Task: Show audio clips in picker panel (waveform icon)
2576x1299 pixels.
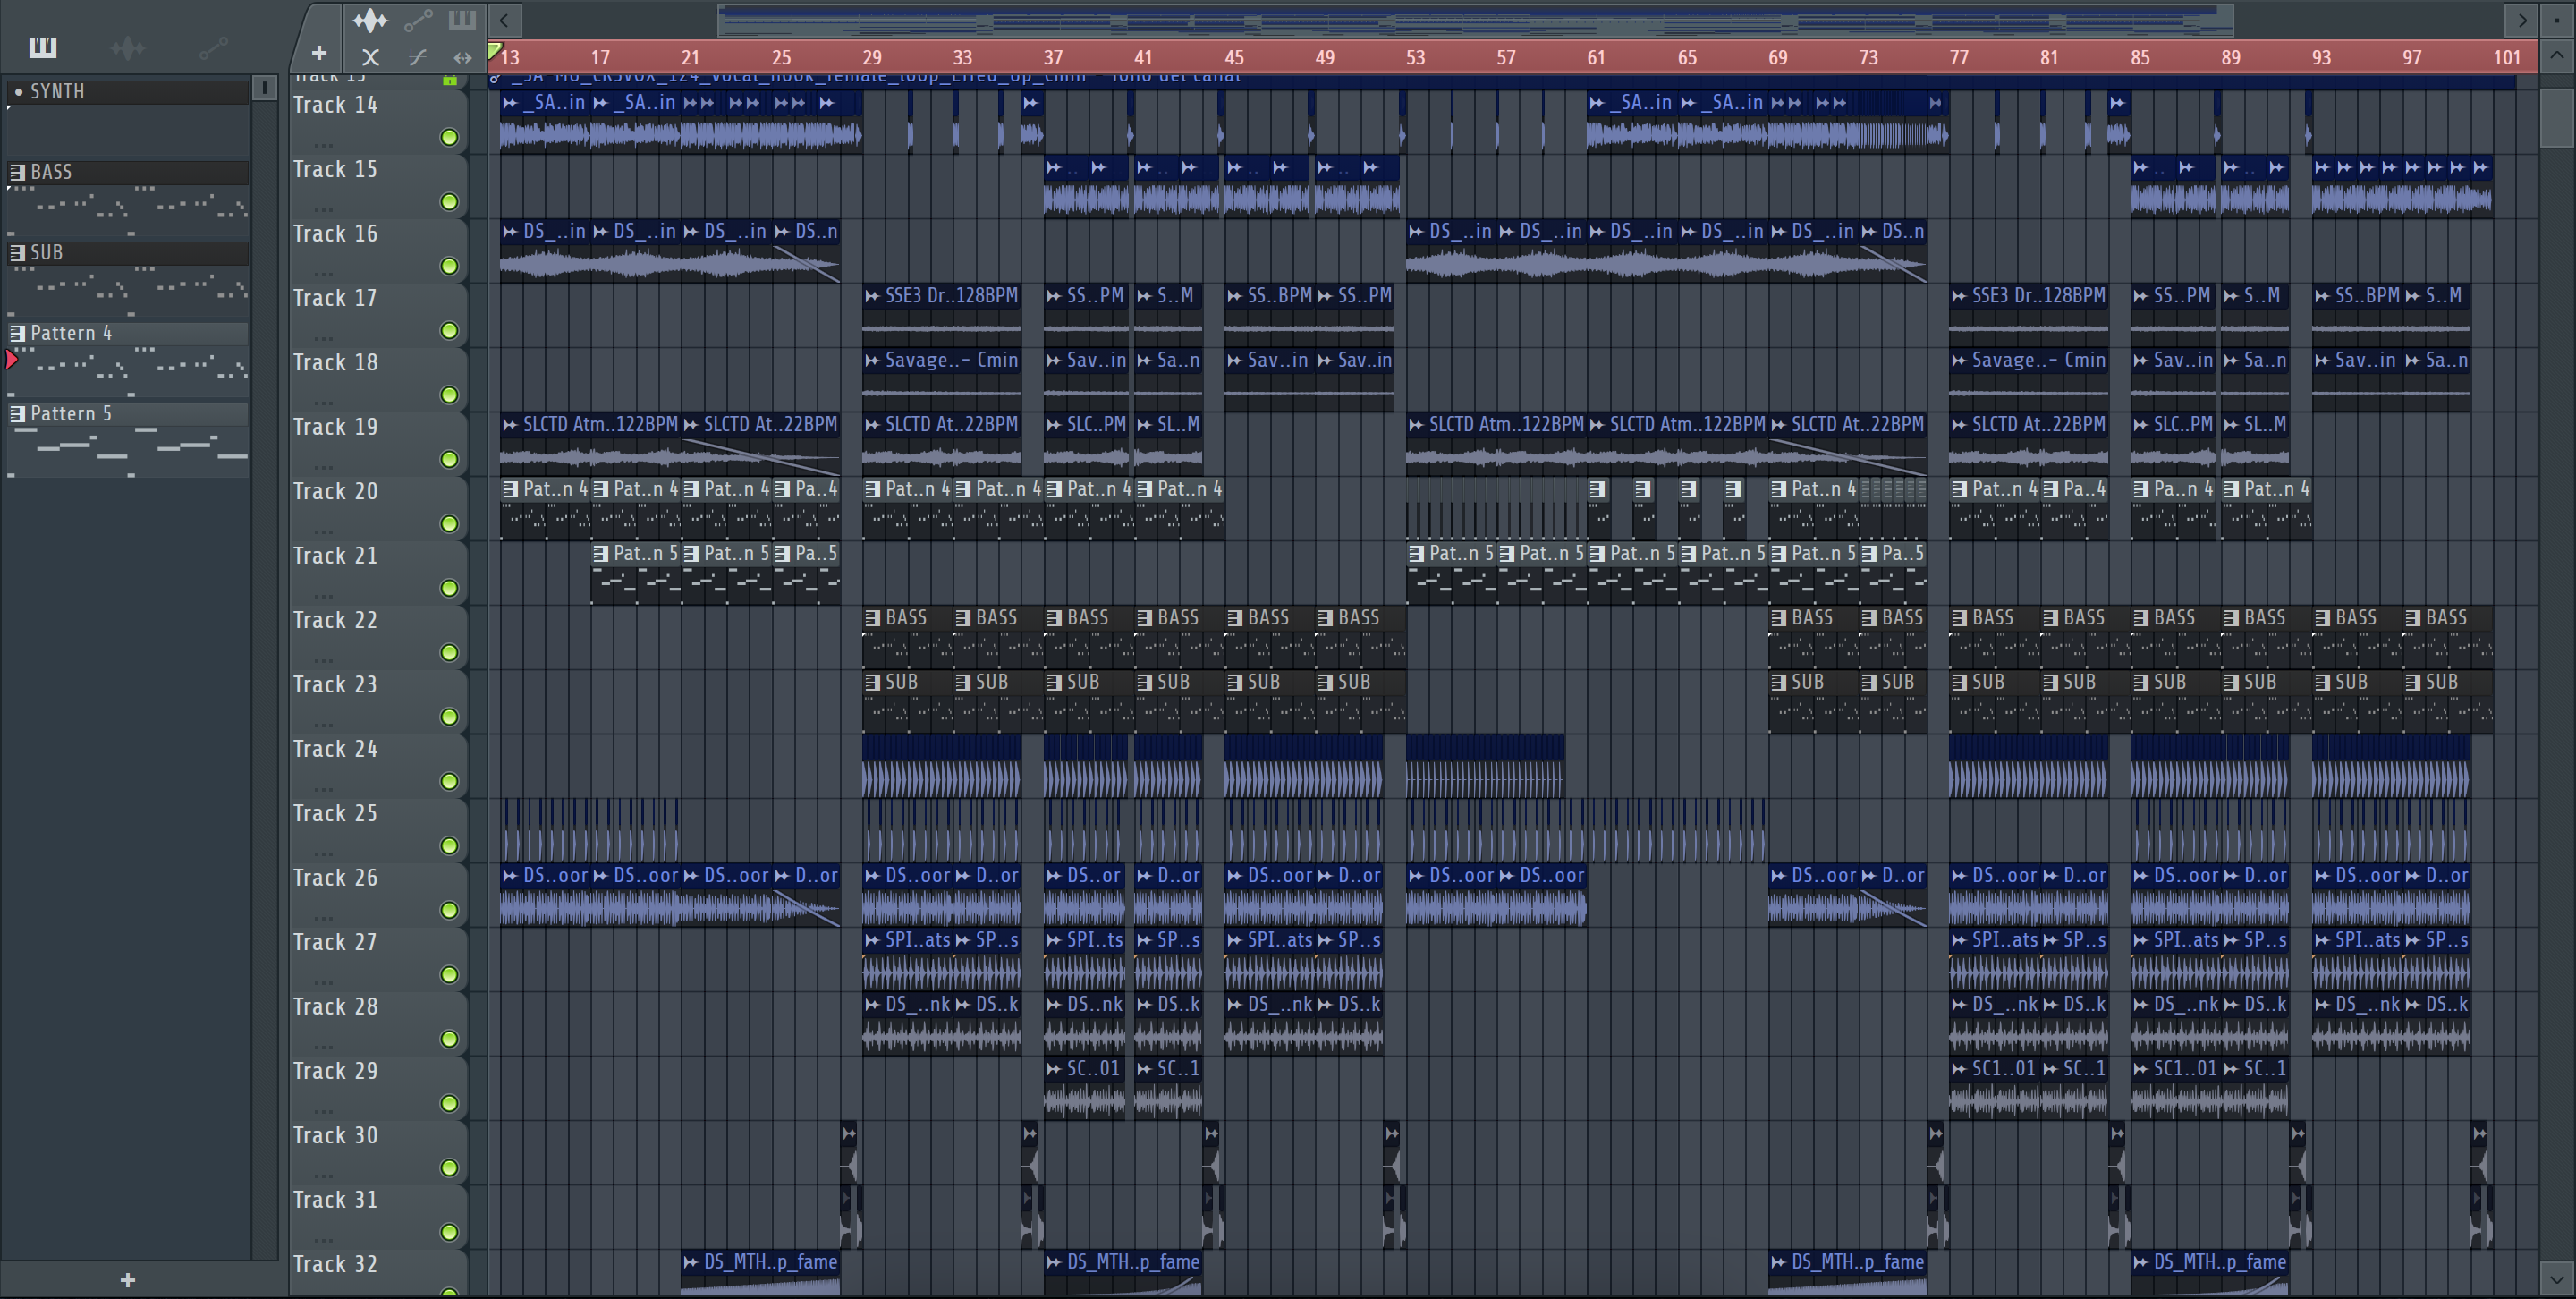Action: 128,47
